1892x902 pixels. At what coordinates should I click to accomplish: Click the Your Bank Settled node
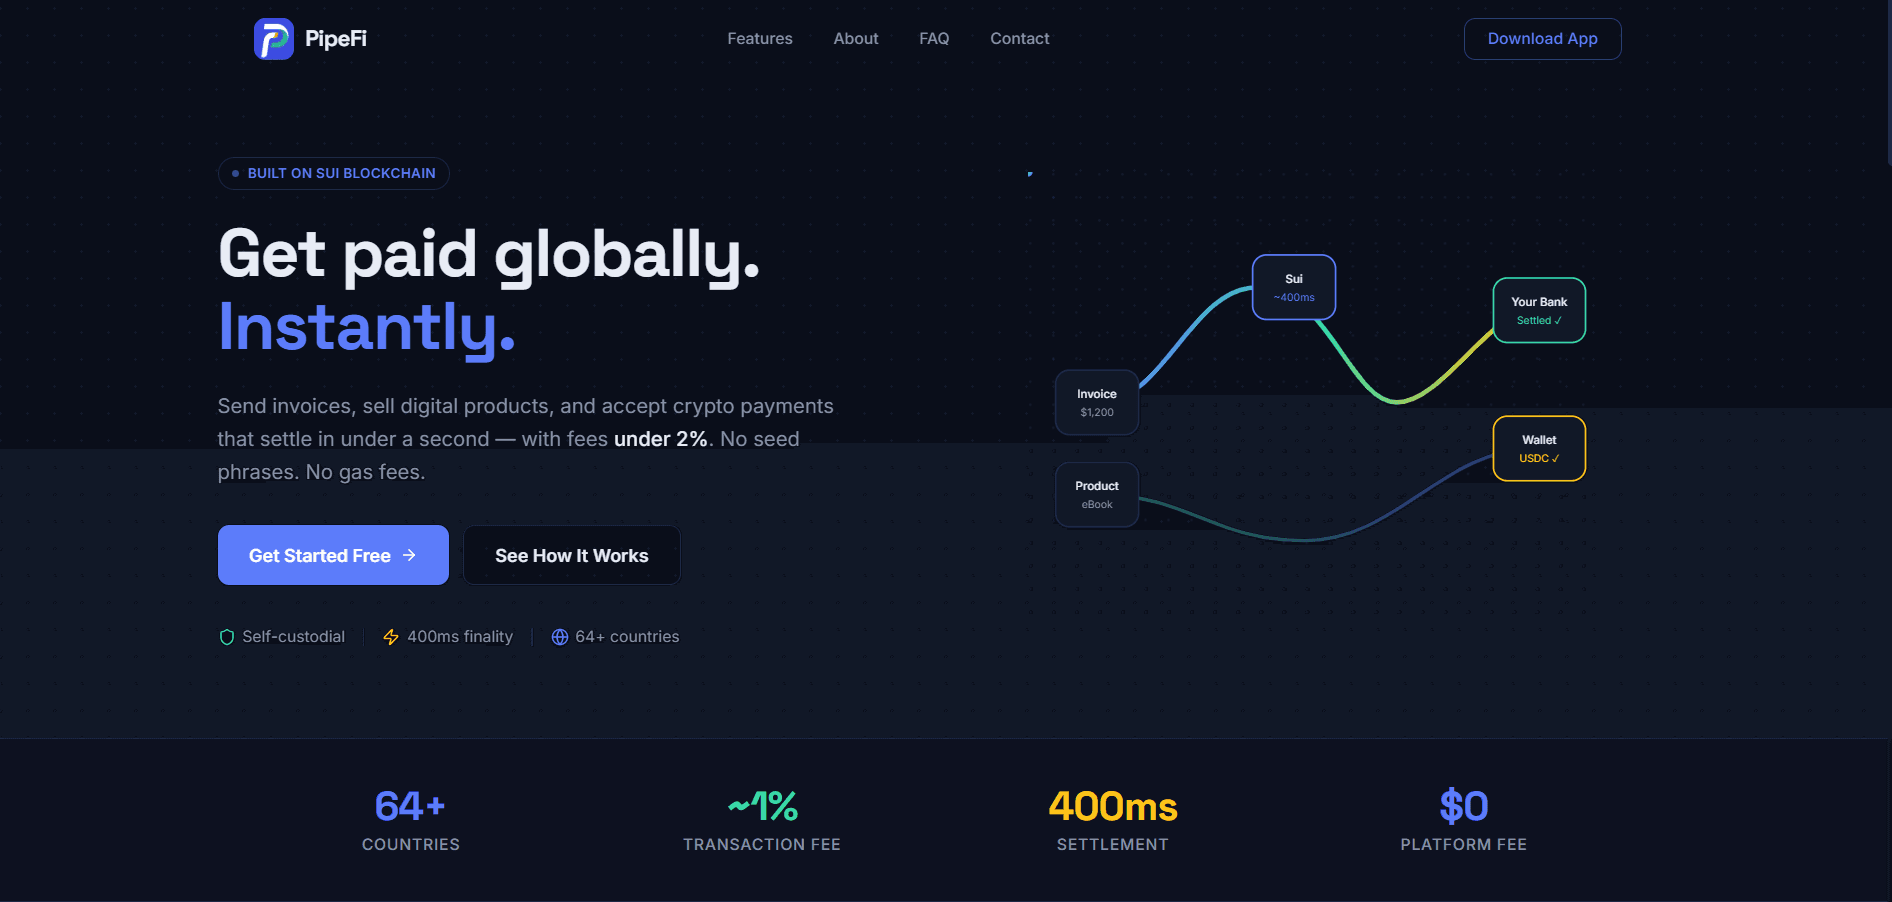tap(1539, 310)
